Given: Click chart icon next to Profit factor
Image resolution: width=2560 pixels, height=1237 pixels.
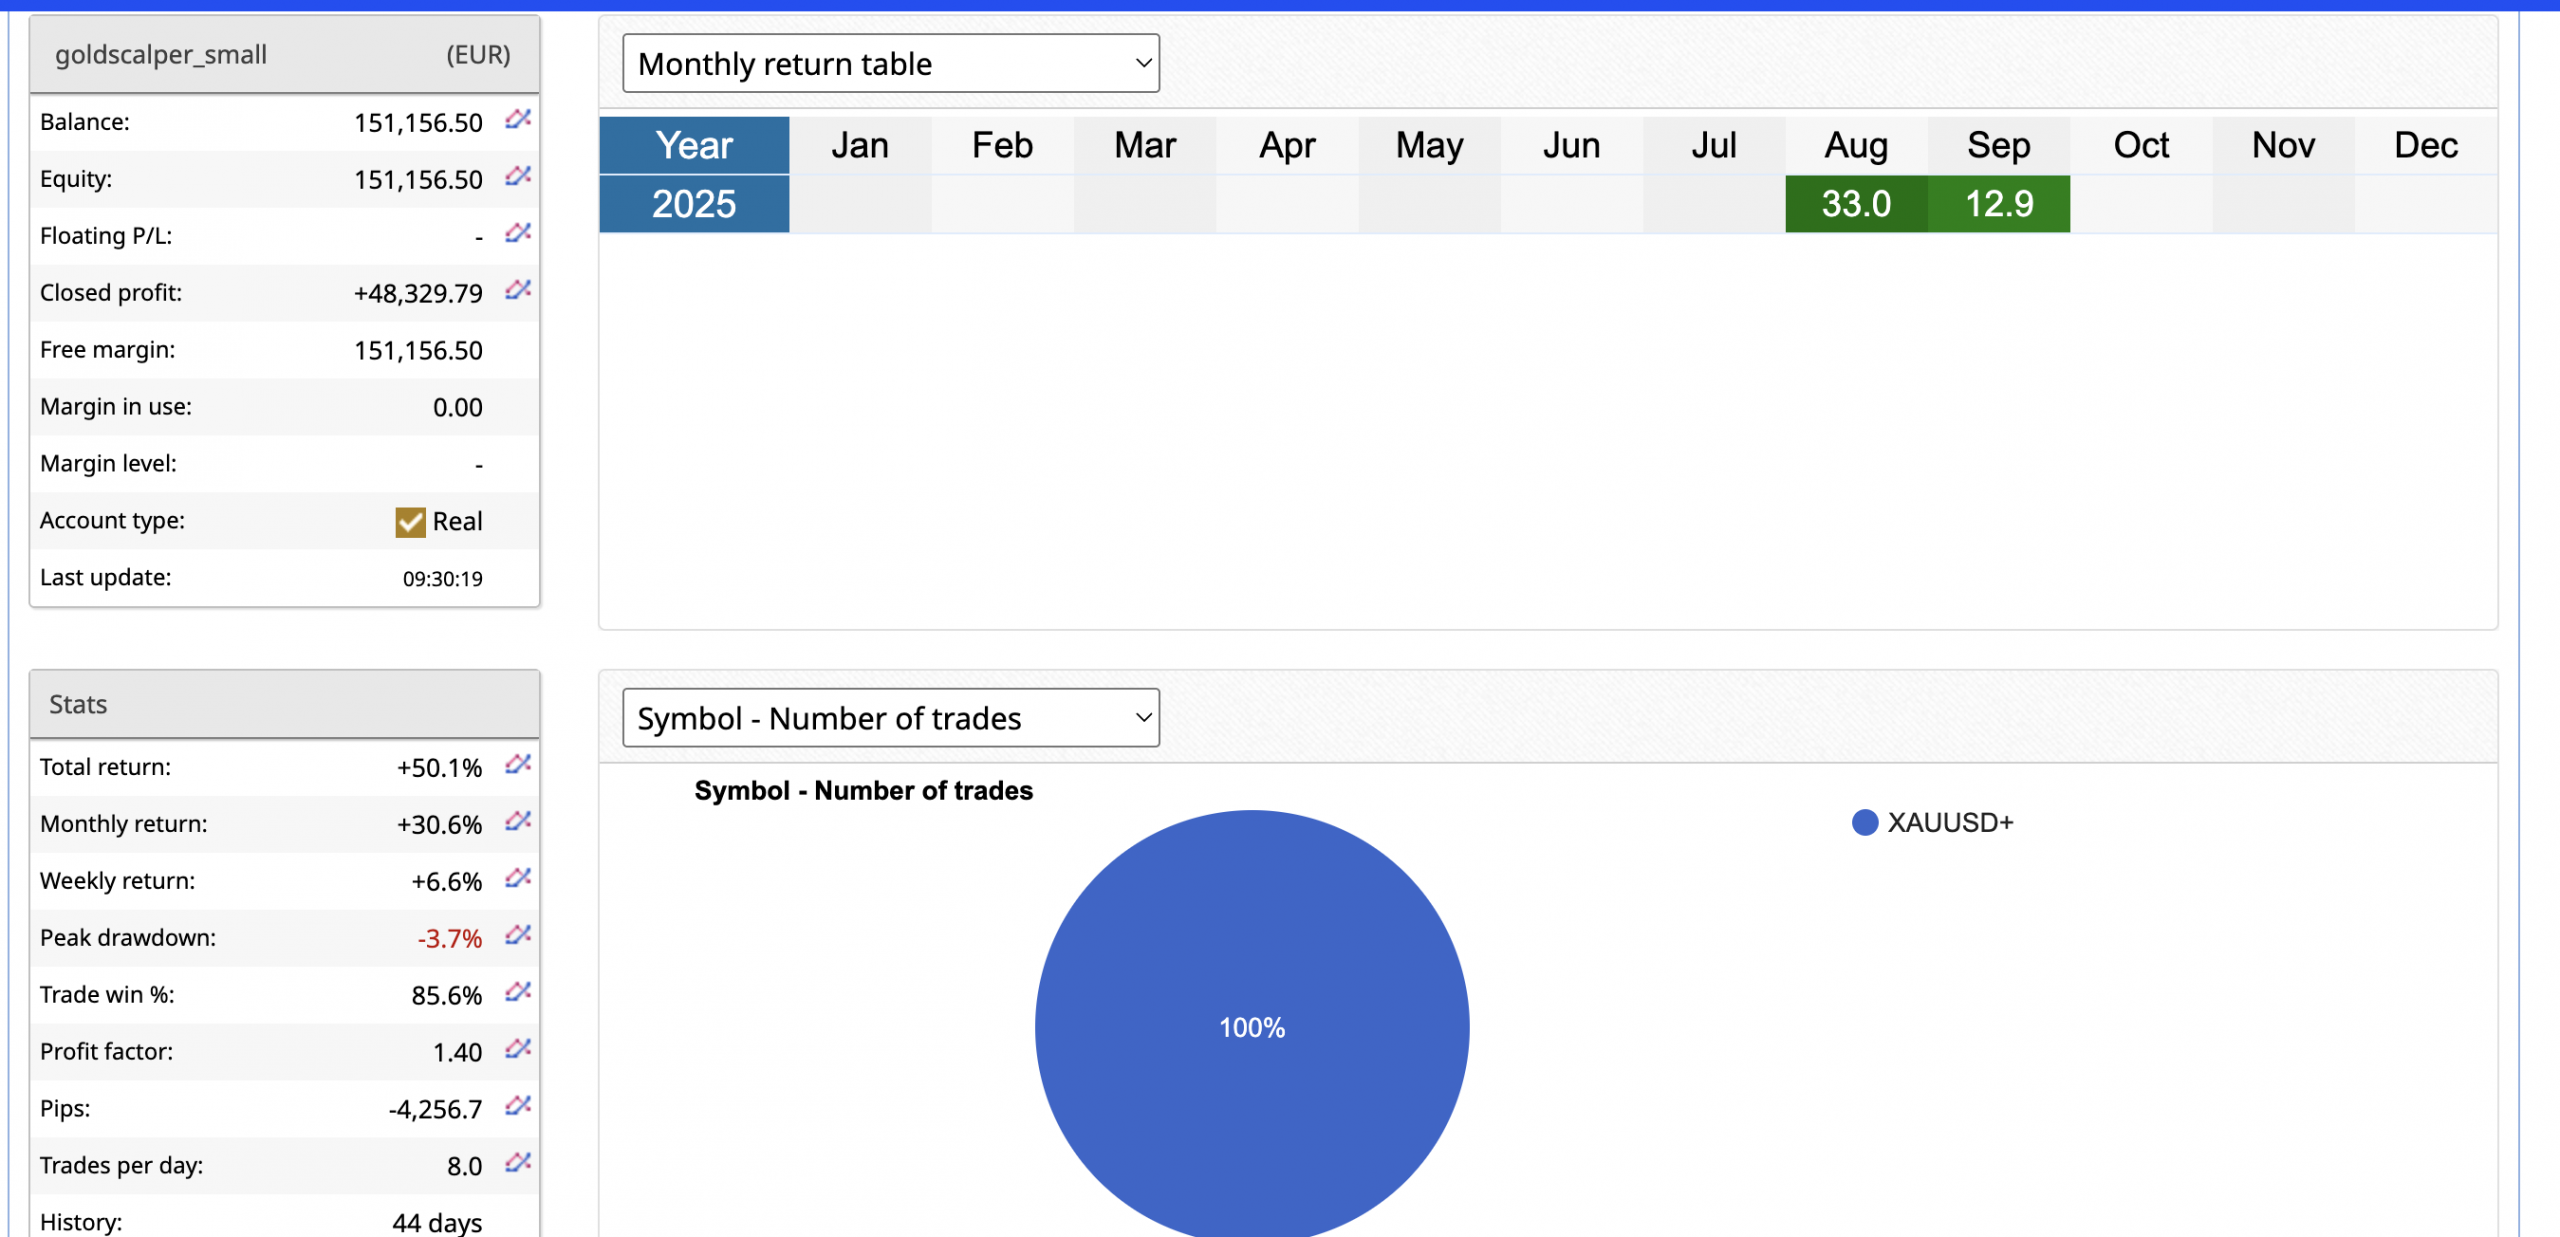Looking at the screenshot, I should pos(517,1049).
